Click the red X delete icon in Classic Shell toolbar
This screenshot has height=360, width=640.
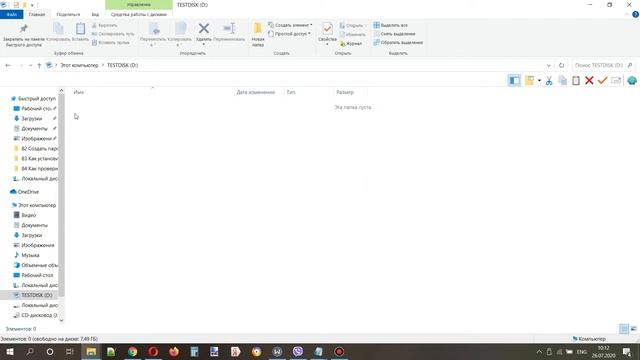coord(589,80)
